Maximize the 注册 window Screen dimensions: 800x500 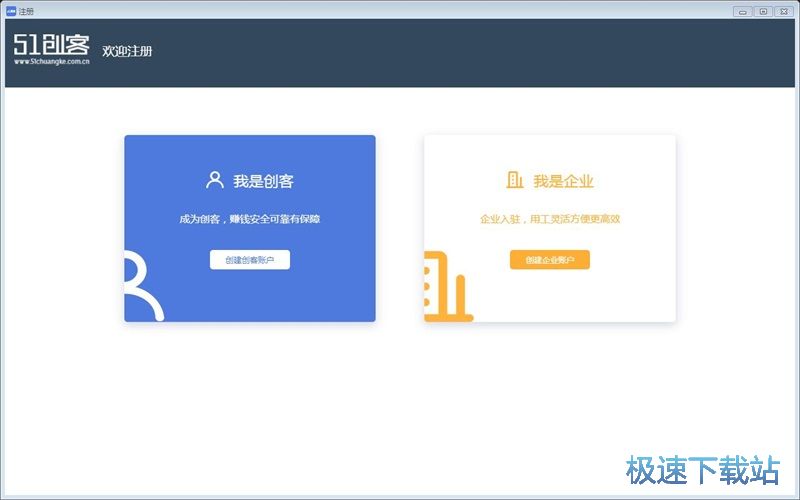pos(763,11)
